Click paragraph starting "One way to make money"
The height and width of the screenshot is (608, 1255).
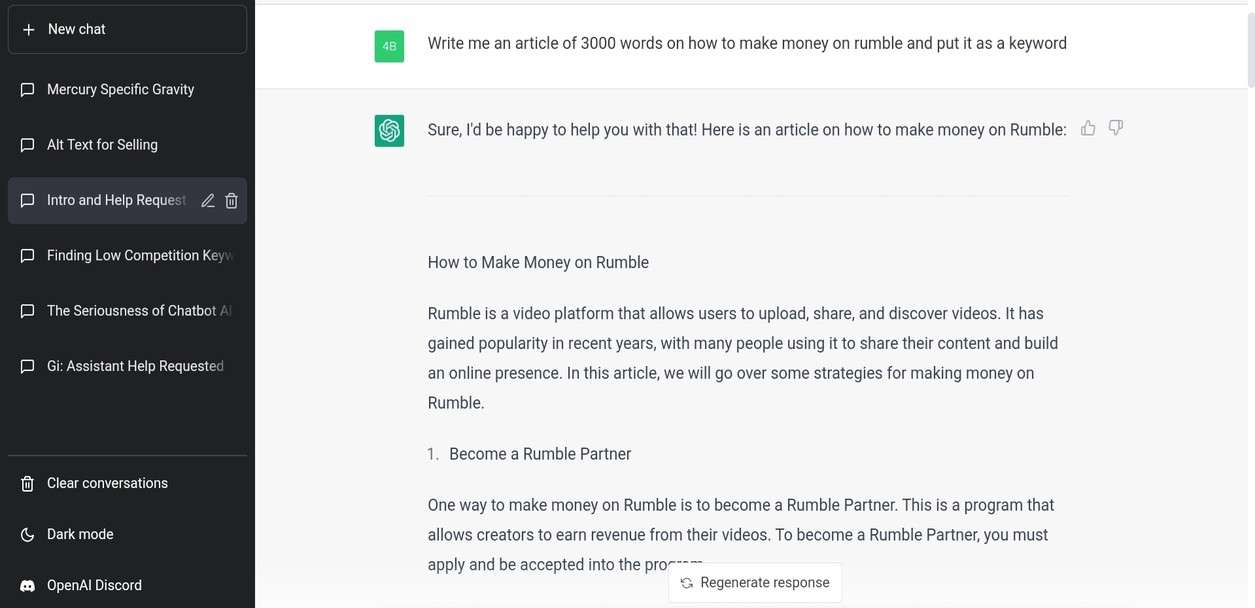coord(739,535)
